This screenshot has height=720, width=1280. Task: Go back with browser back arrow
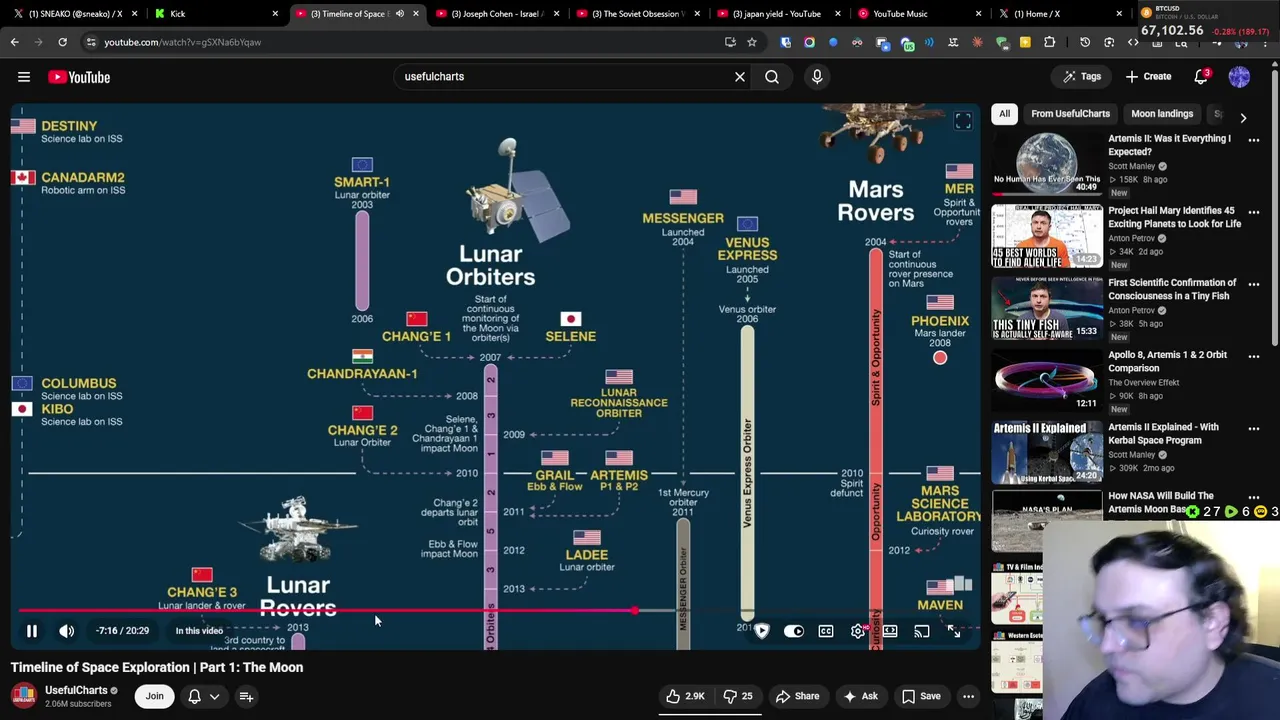[x=15, y=42]
